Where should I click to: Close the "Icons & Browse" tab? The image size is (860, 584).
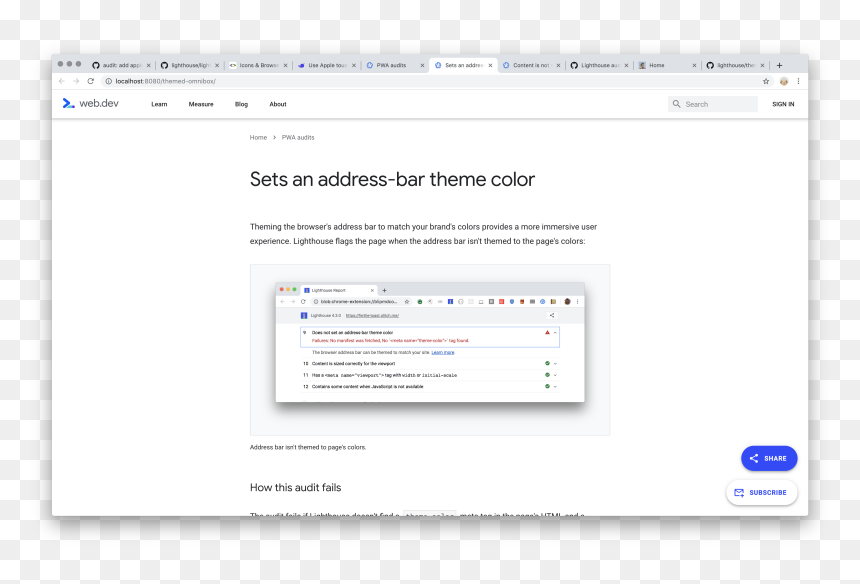tap(285, 65)
